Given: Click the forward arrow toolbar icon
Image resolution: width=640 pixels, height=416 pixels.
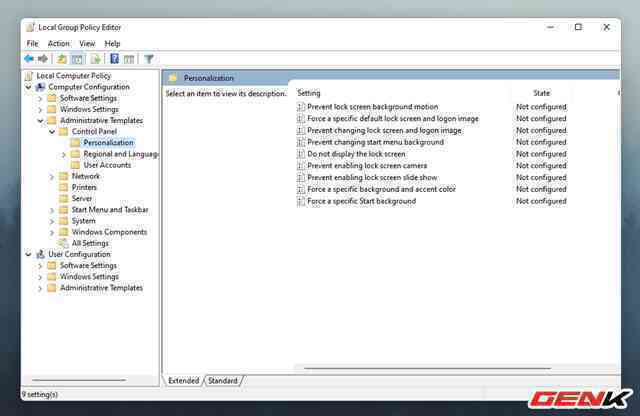Looking at the screenshot, I should 42,59.
